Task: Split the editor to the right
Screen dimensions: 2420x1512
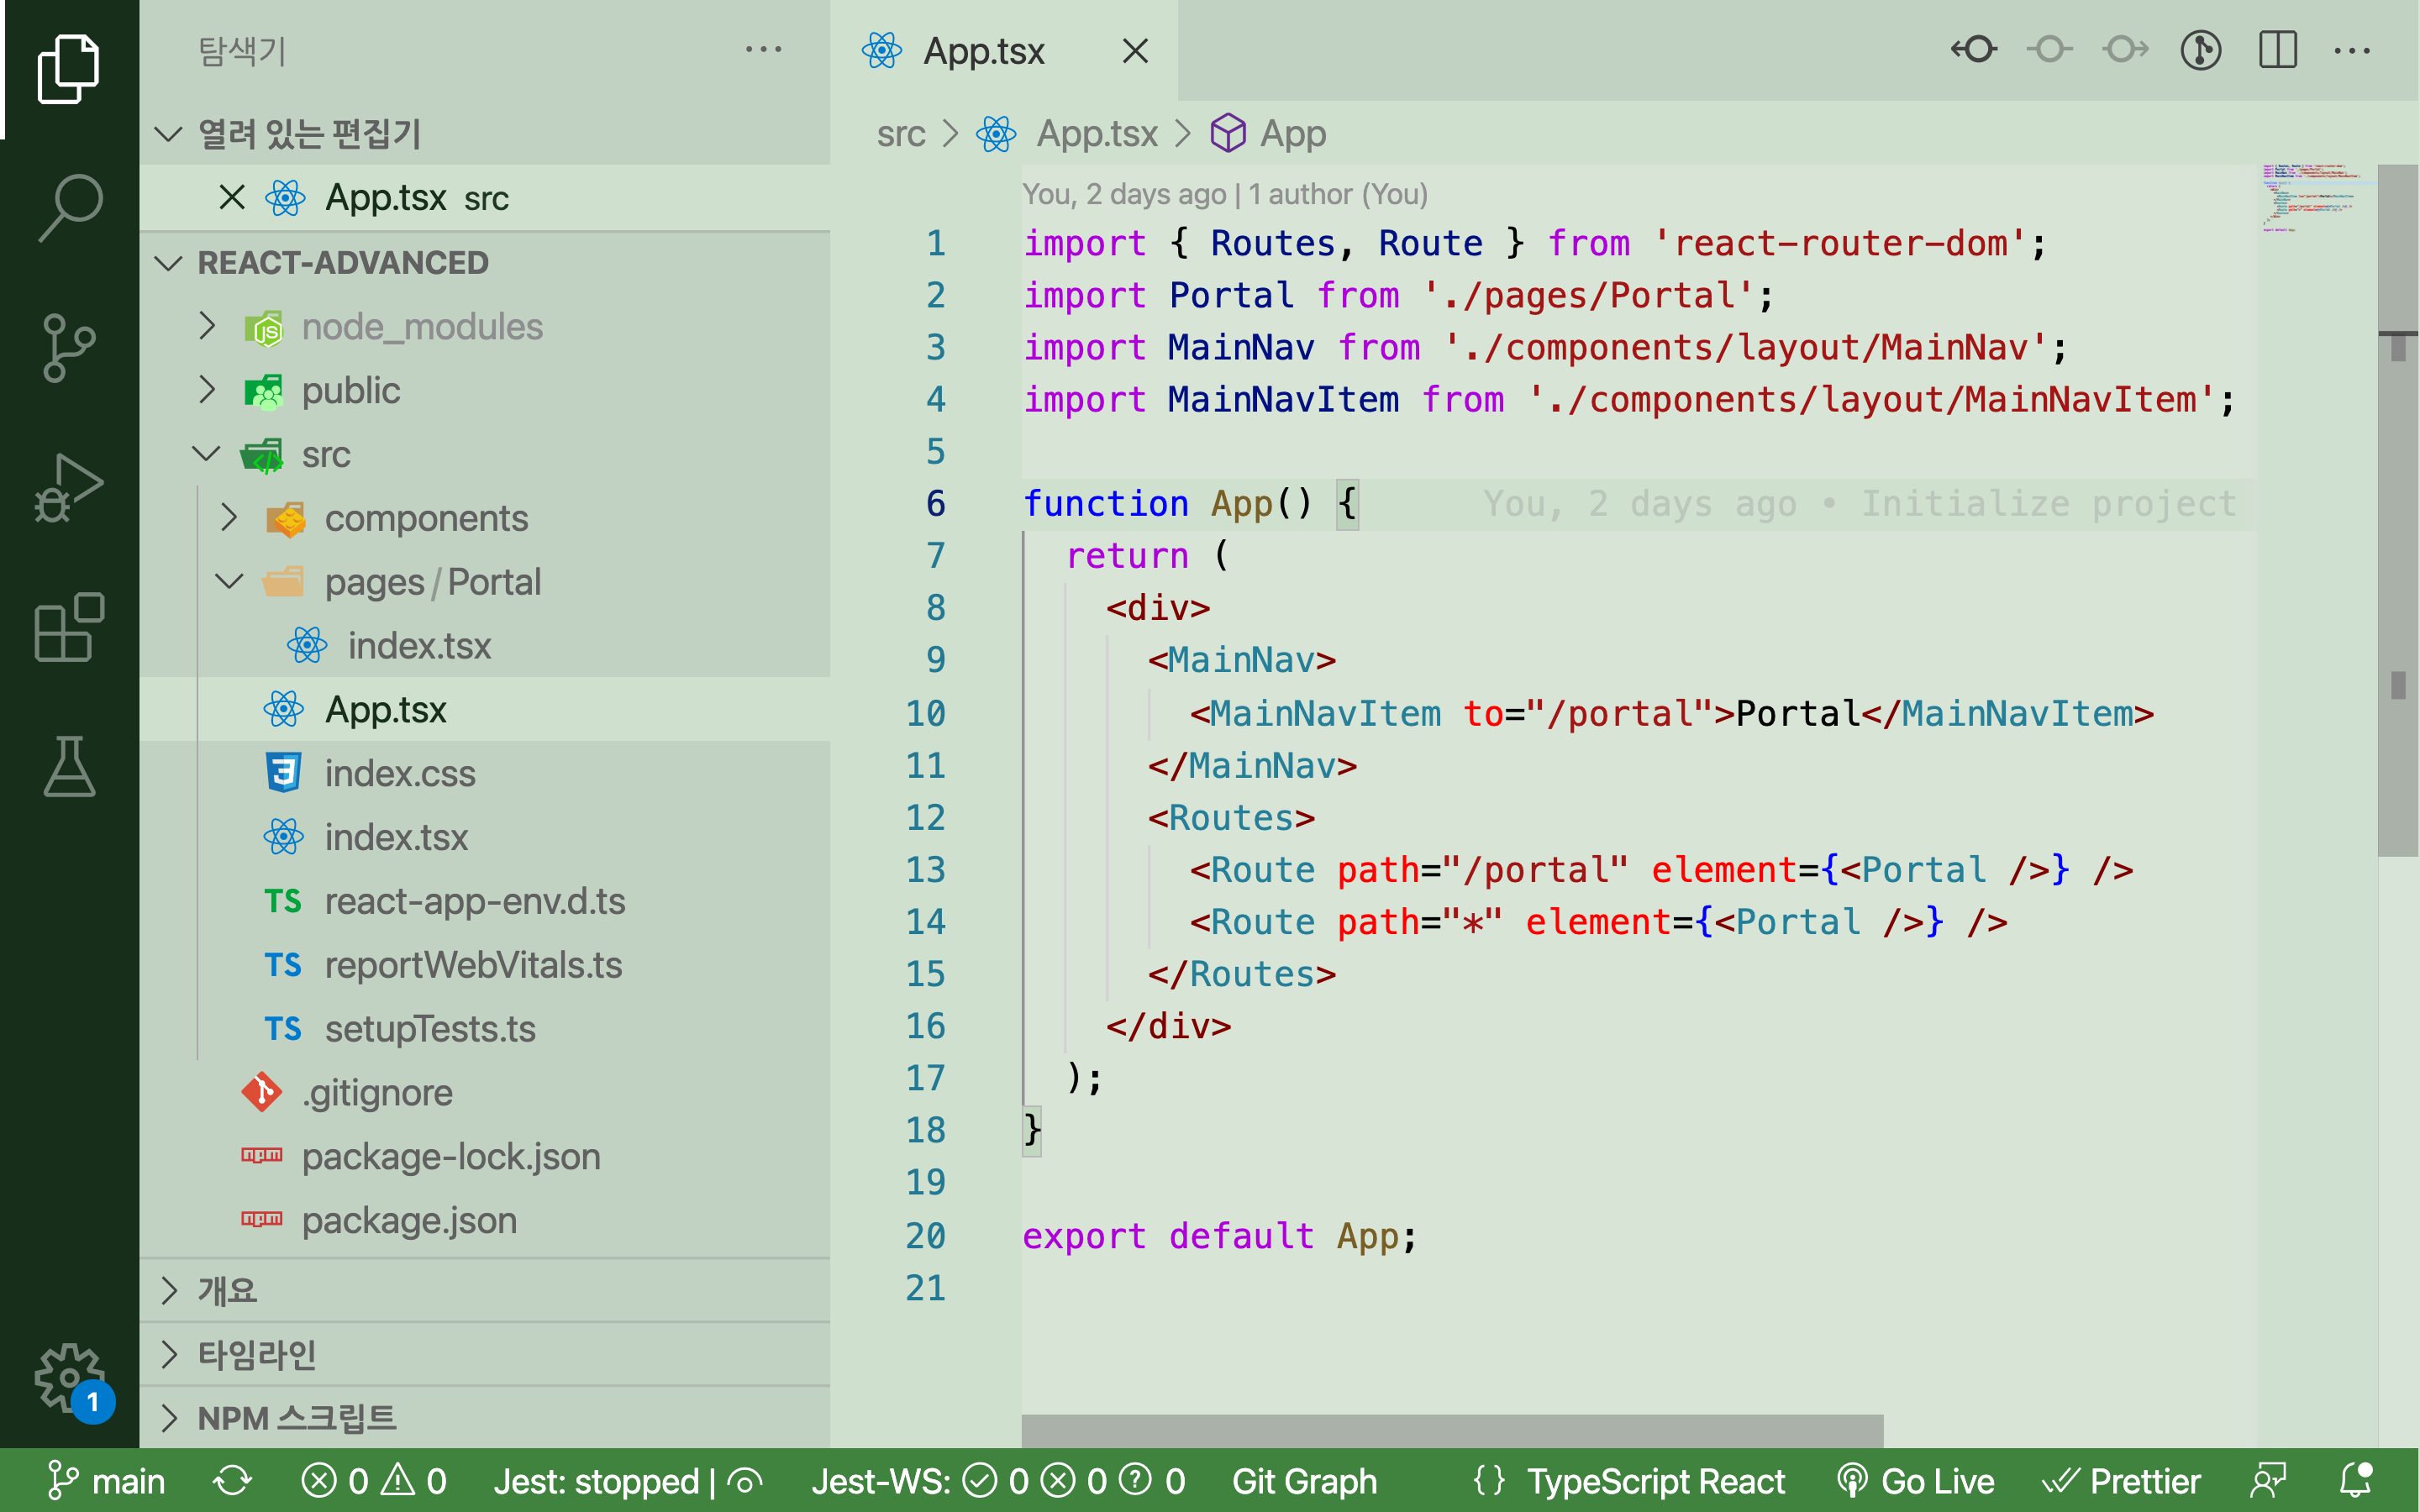Action: coord(2277,50)
